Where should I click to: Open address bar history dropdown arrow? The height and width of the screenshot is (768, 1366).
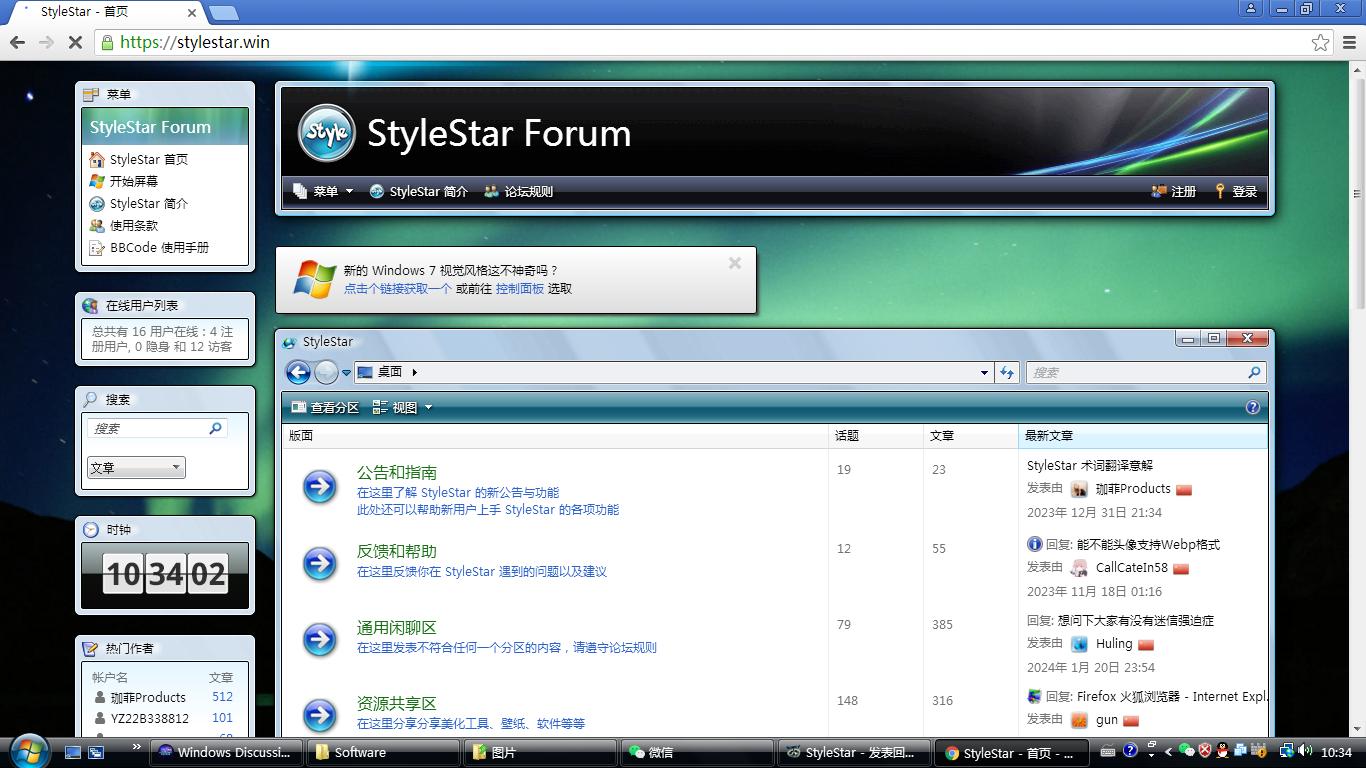click(984, 373)
